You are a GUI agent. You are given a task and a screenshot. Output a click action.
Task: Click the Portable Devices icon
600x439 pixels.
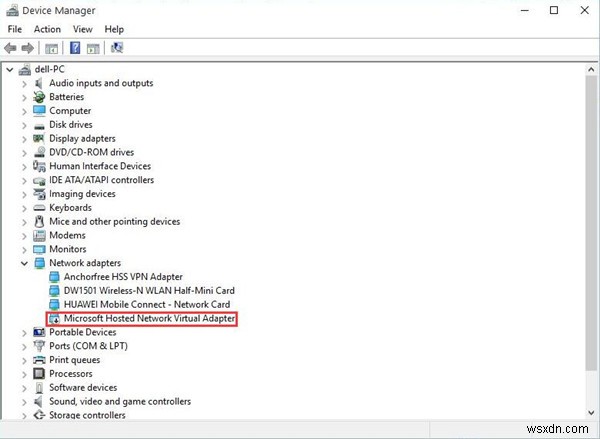pos(39,332)
